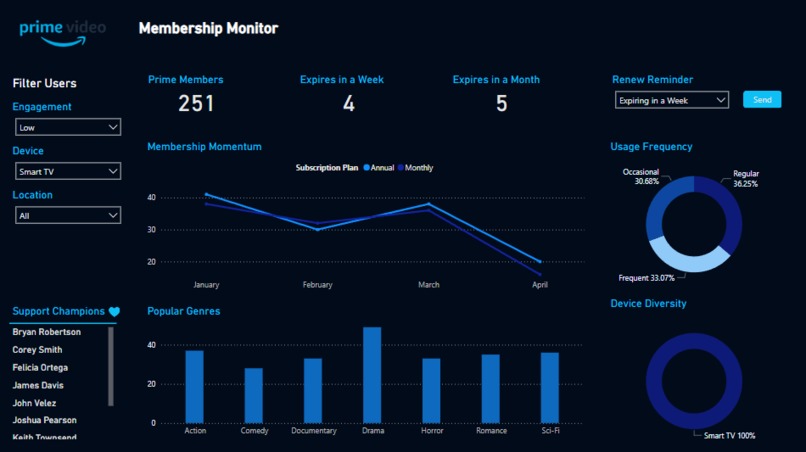Select the Annual legend marker
Image resolution: width=806 pixels, height=452 pixels.
(x=367, y=168)
